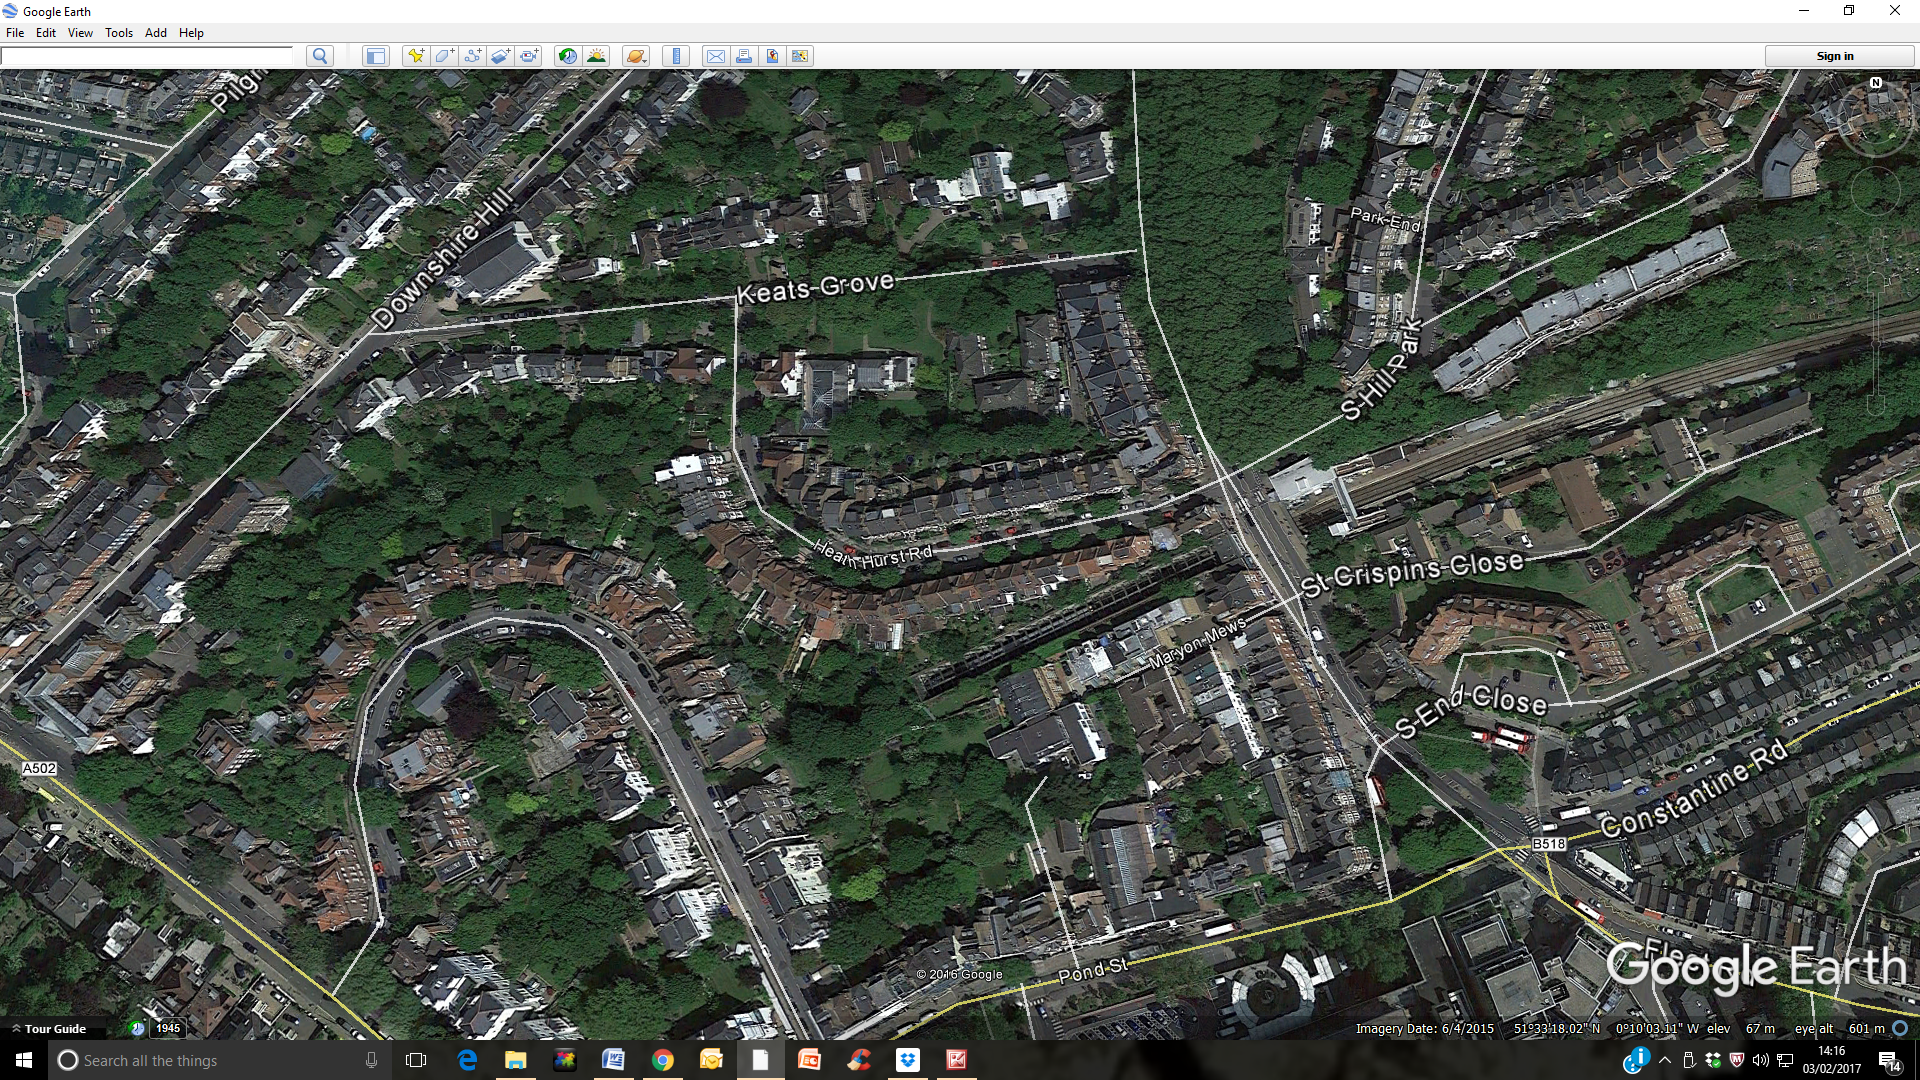The width and height of the screenshot is (1920, 1080).
Task: Launch Microsoft Edge from taskbar
Action: pyautogui.click(x=467, y=1060)
